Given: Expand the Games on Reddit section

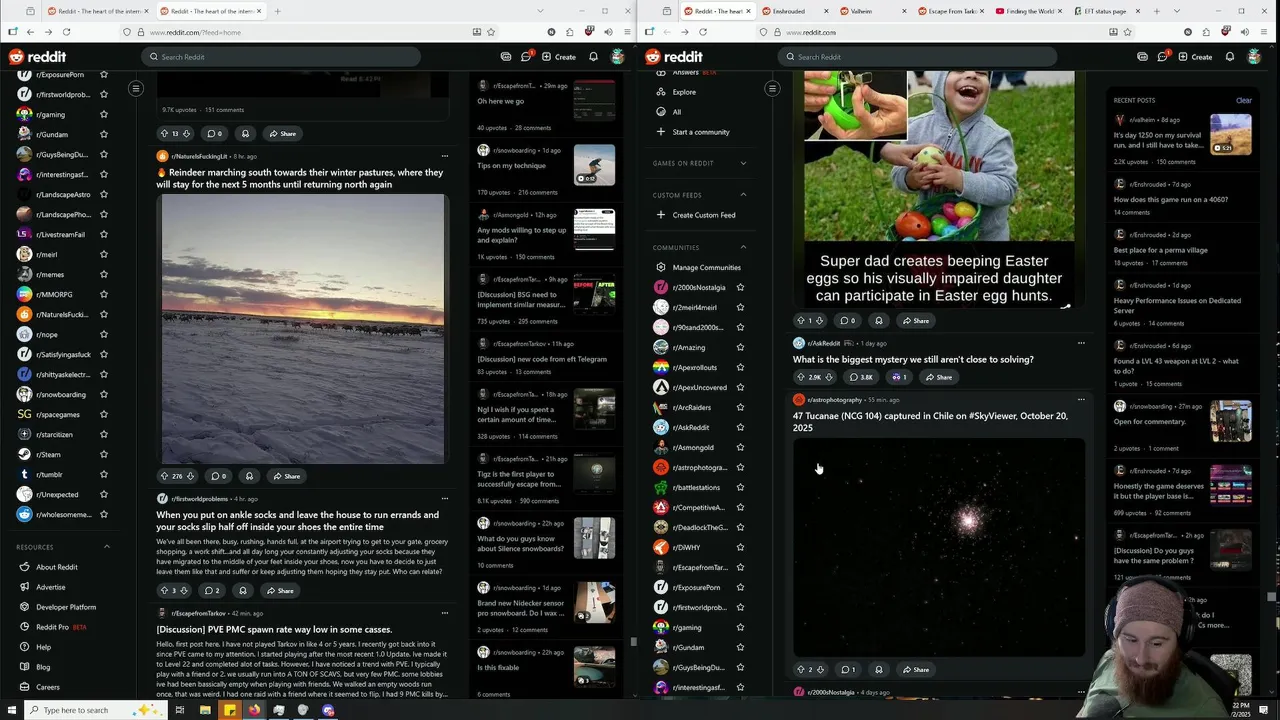Looking at the screenshot, I should coord(743,163).
